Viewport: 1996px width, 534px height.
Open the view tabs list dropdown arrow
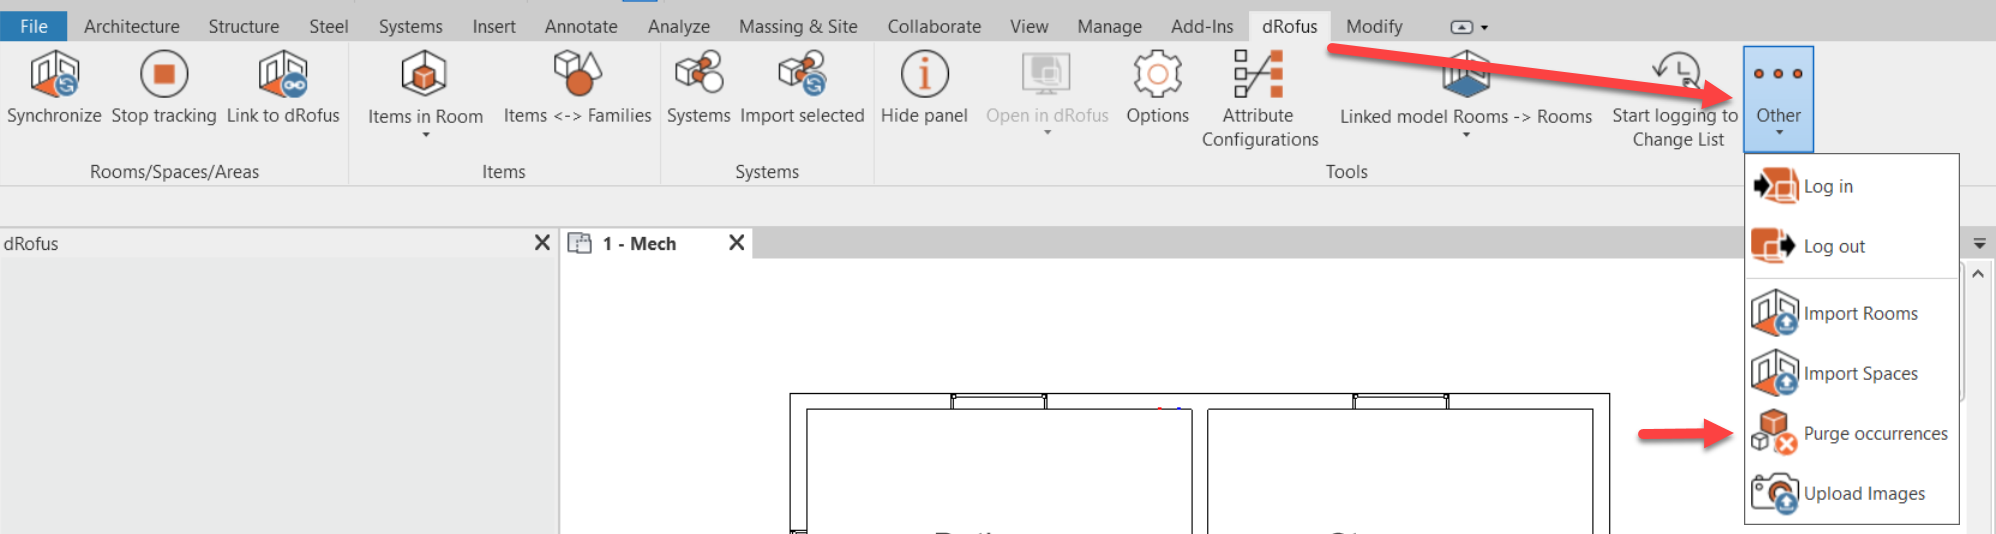click(1979, 243)
